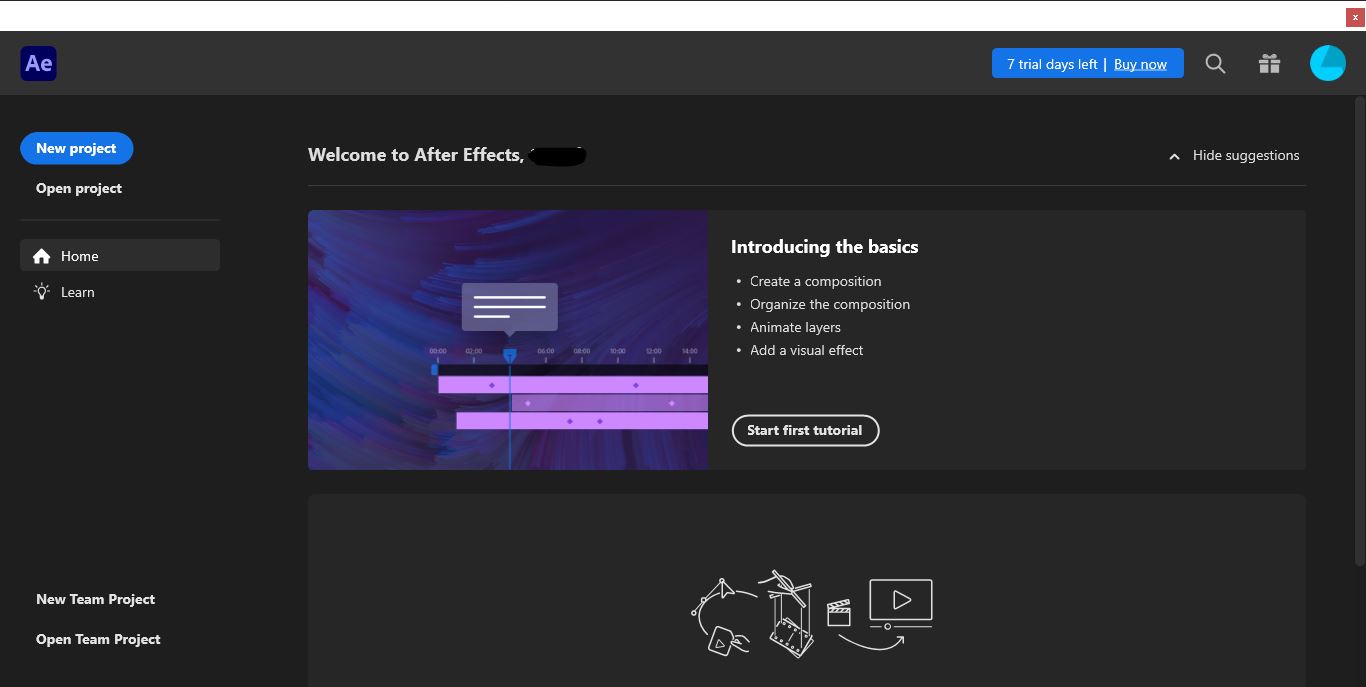Click the Welcome to After Effects heading
This screenshot has height=687, width=1366.
(415, 155)
